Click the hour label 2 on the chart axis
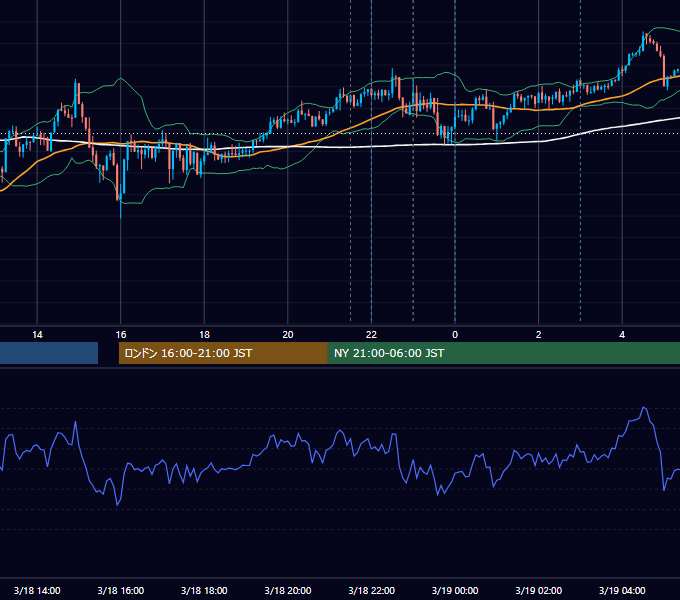Viewport: 680px width, 600px height. (538, 335)
